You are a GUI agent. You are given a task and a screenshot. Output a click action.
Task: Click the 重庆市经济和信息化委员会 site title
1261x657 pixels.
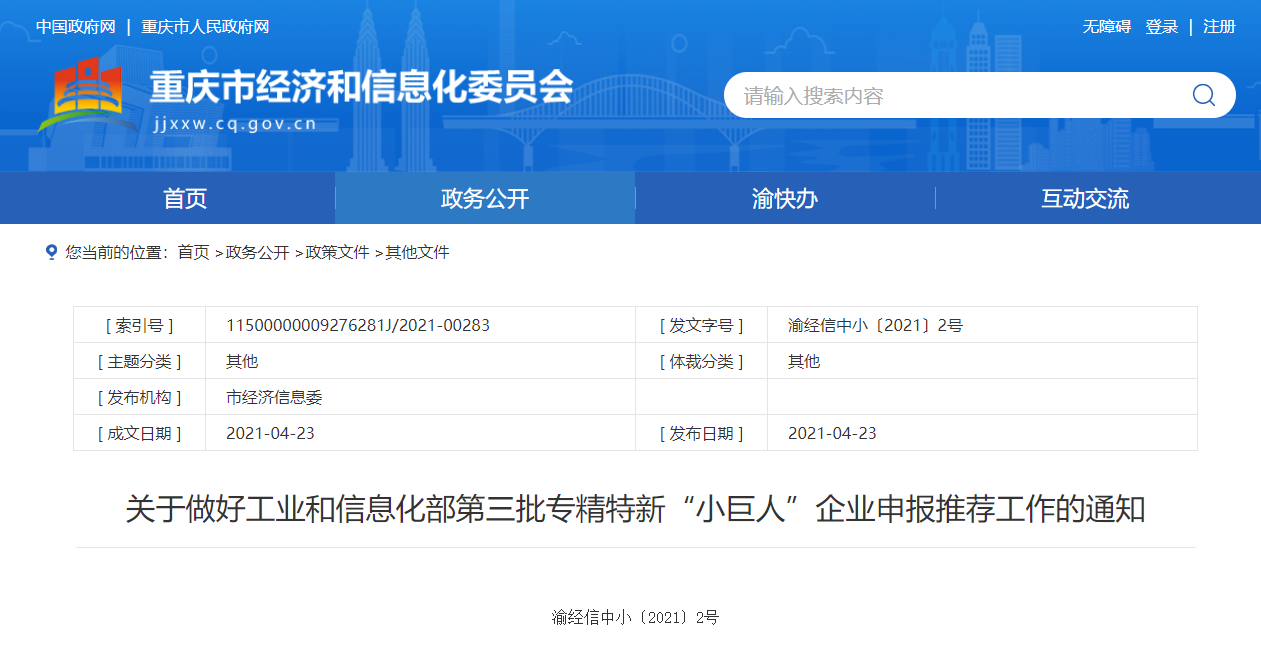tap(360, 88)
